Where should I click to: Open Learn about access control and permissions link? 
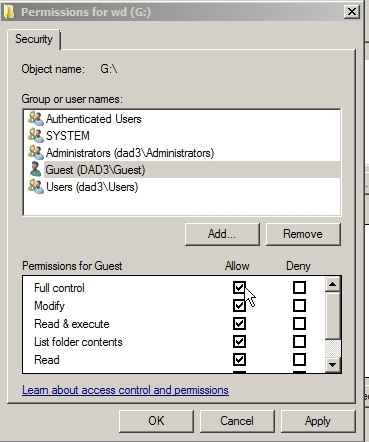coord(125,390)
